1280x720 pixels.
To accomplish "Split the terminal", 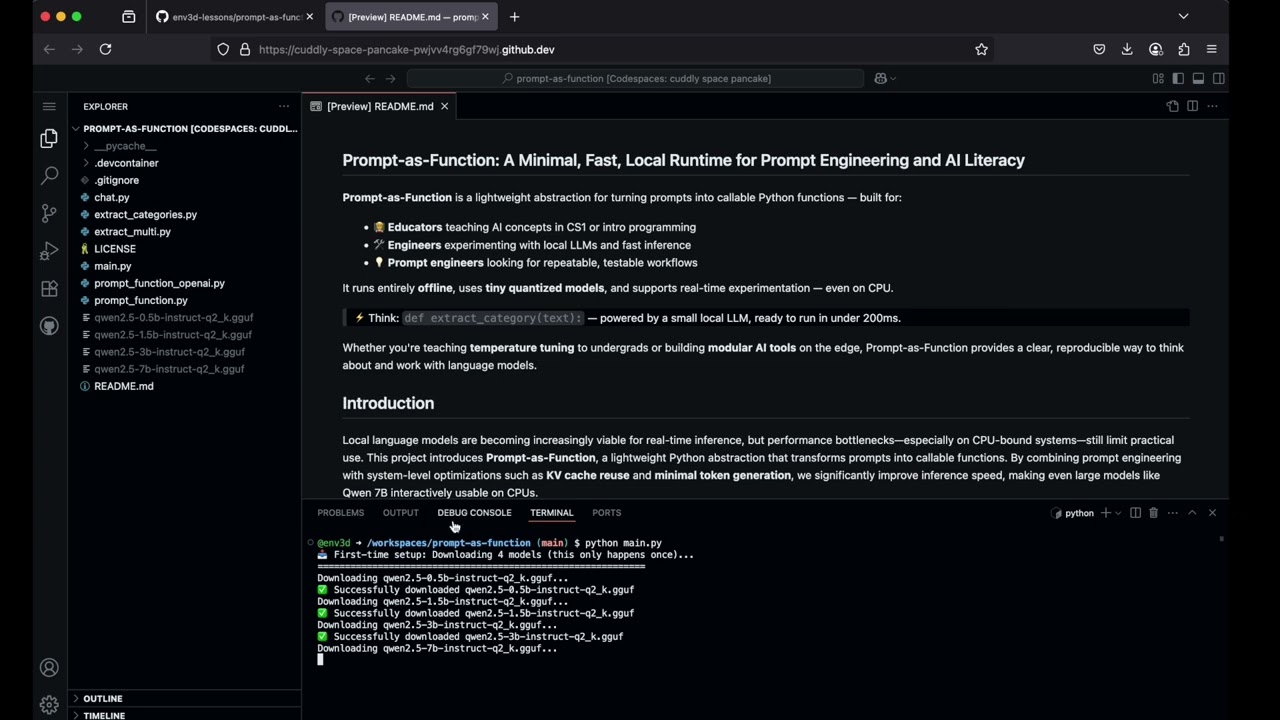I will (1135, 513).
